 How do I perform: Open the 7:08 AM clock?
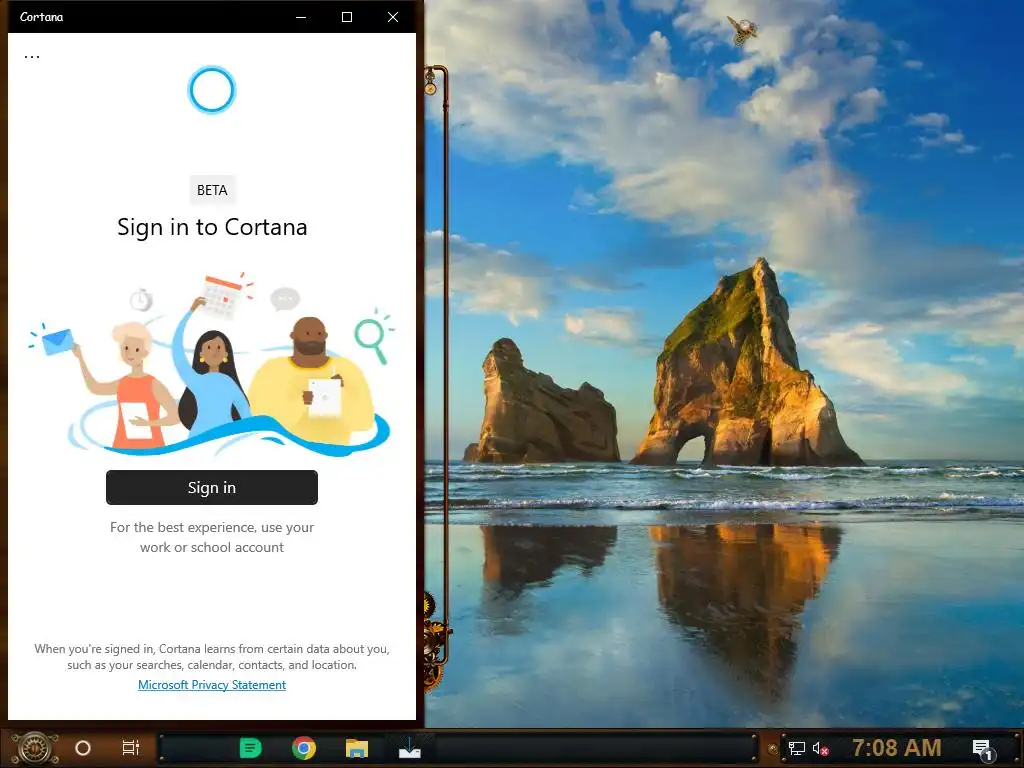(897, 748)
